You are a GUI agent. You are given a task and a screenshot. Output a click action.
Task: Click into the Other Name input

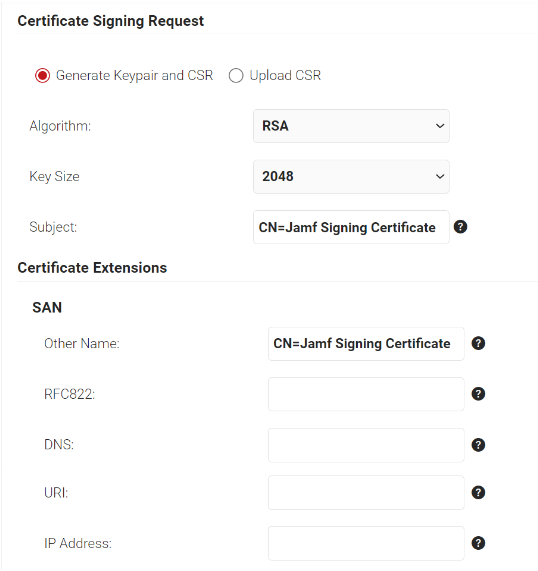coord(366,344)
